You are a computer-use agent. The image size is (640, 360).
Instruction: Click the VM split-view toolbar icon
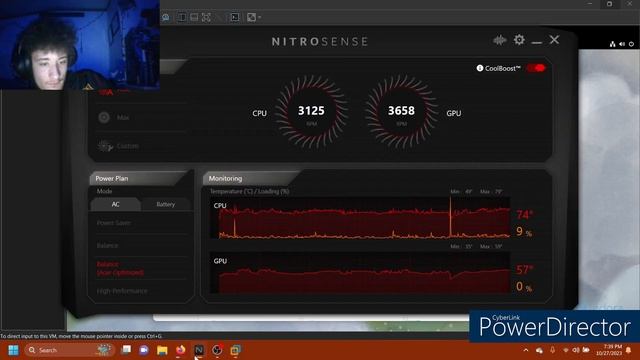pyautogui.click(x=182, y=17)
